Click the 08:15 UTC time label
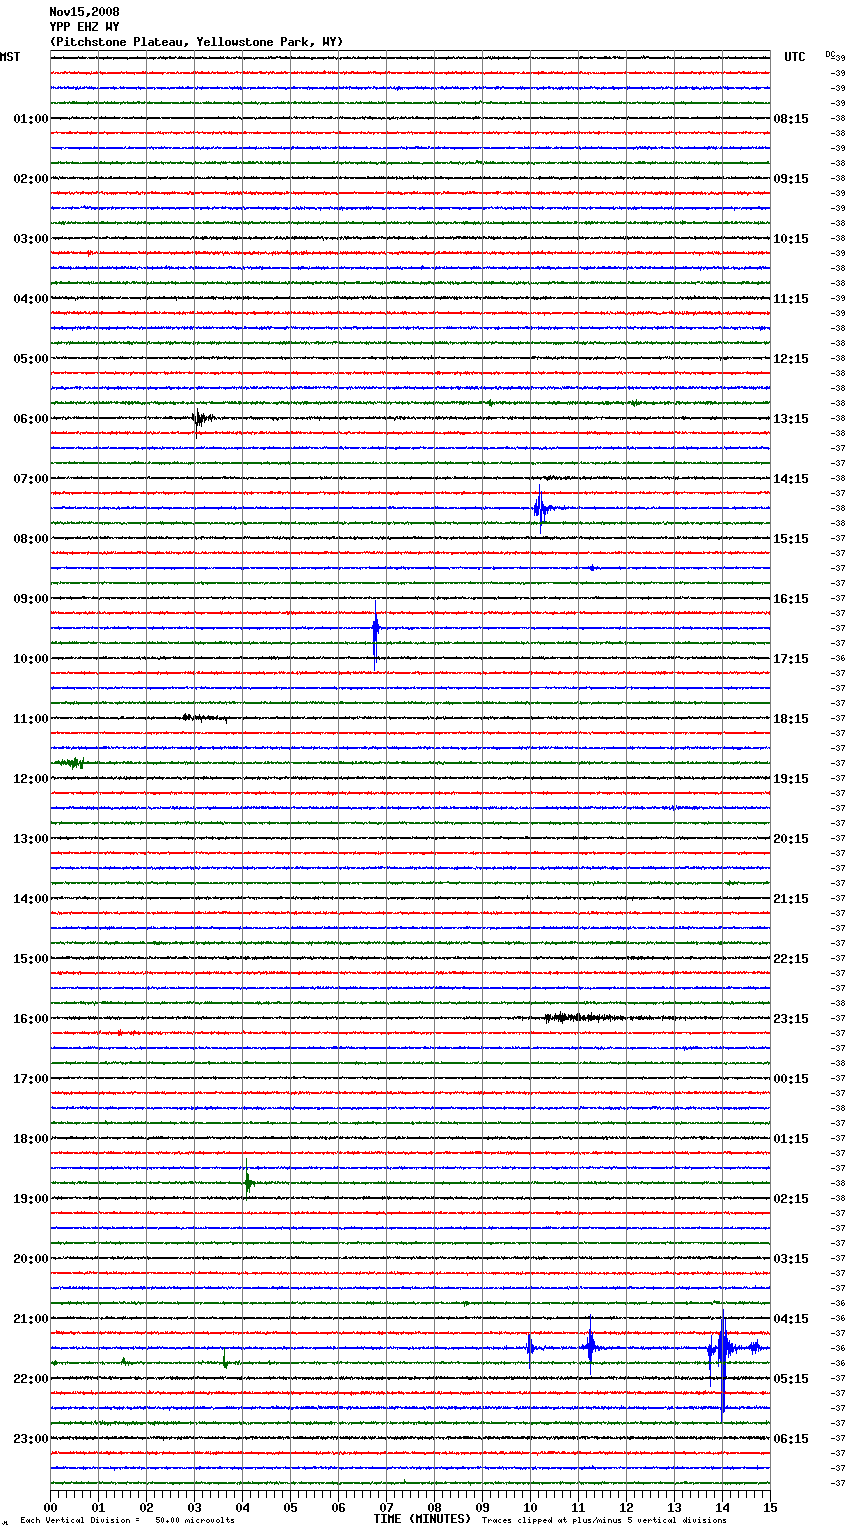Viewport: 850px width, 1534px height. tap(791, 119)
